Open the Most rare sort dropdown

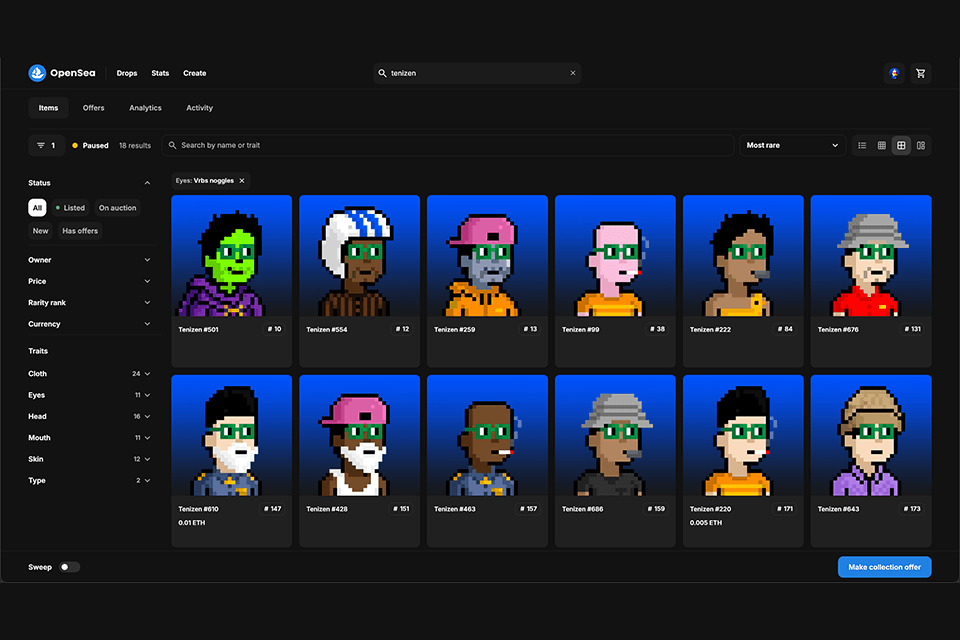[792, 146]
